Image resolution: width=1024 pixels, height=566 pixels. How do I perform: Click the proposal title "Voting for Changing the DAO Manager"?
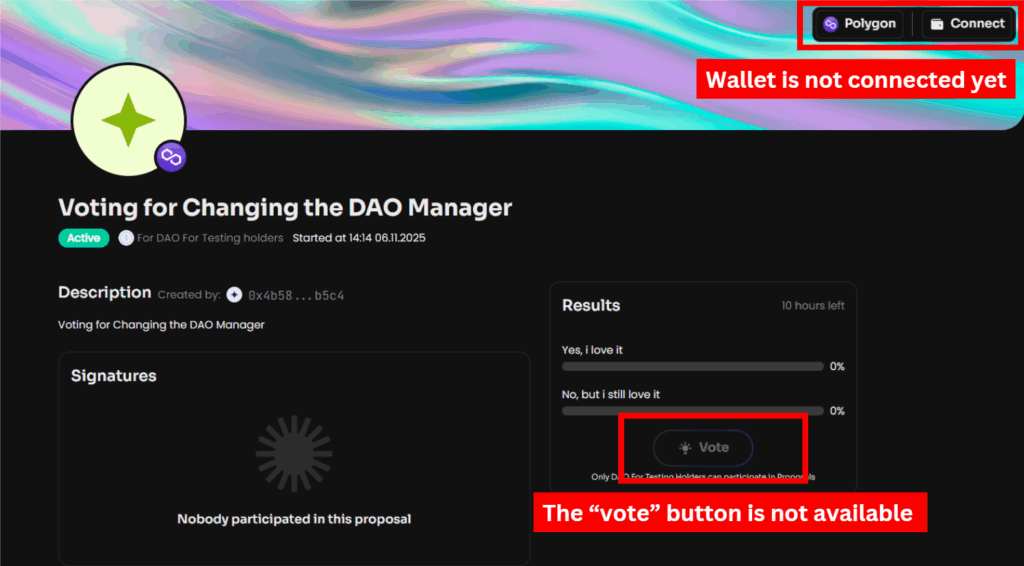point(285,208)
